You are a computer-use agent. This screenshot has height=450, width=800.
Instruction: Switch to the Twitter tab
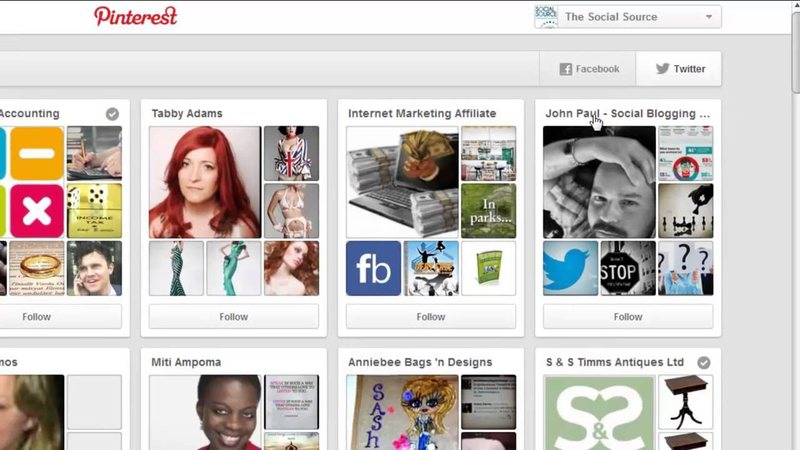(679, 69)
